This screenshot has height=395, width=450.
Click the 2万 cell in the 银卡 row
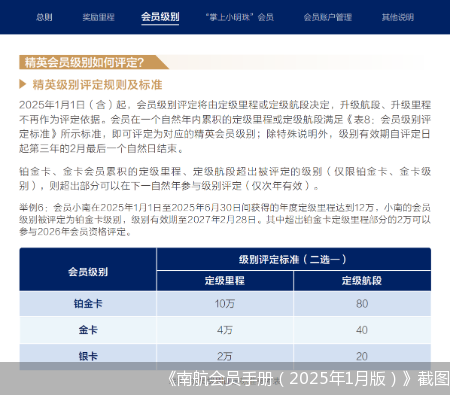coord(225,356)
